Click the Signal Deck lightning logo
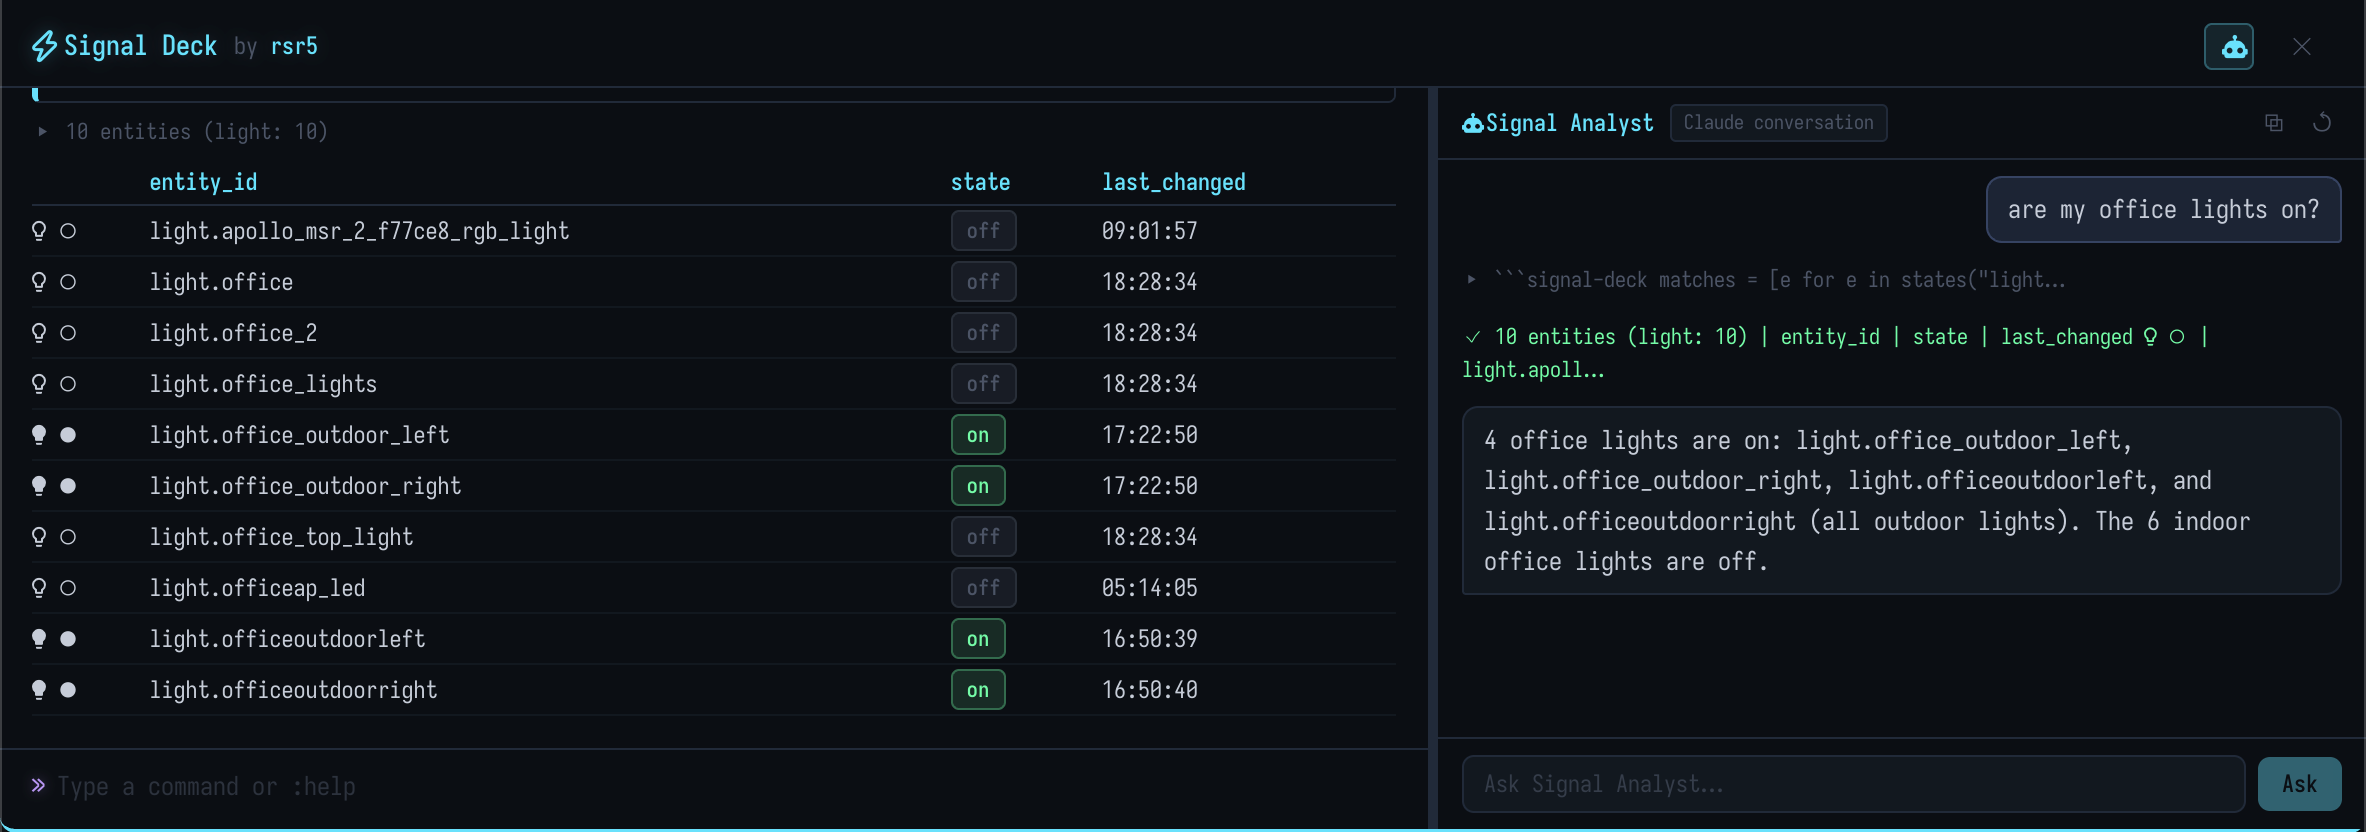Viewport: 2366px width, 832px height. point(44,46)
